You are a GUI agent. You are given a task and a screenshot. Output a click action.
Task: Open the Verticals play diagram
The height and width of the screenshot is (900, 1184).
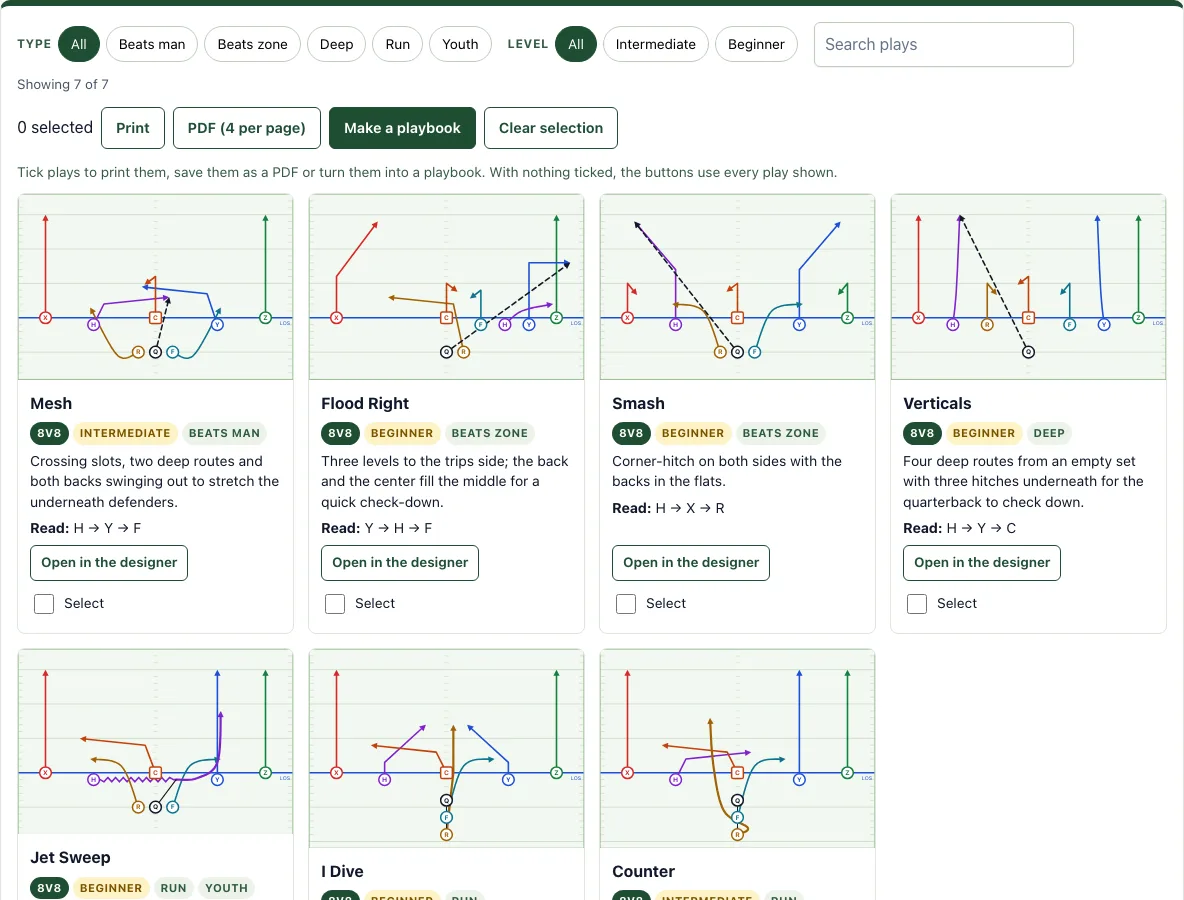[1028, 287]
